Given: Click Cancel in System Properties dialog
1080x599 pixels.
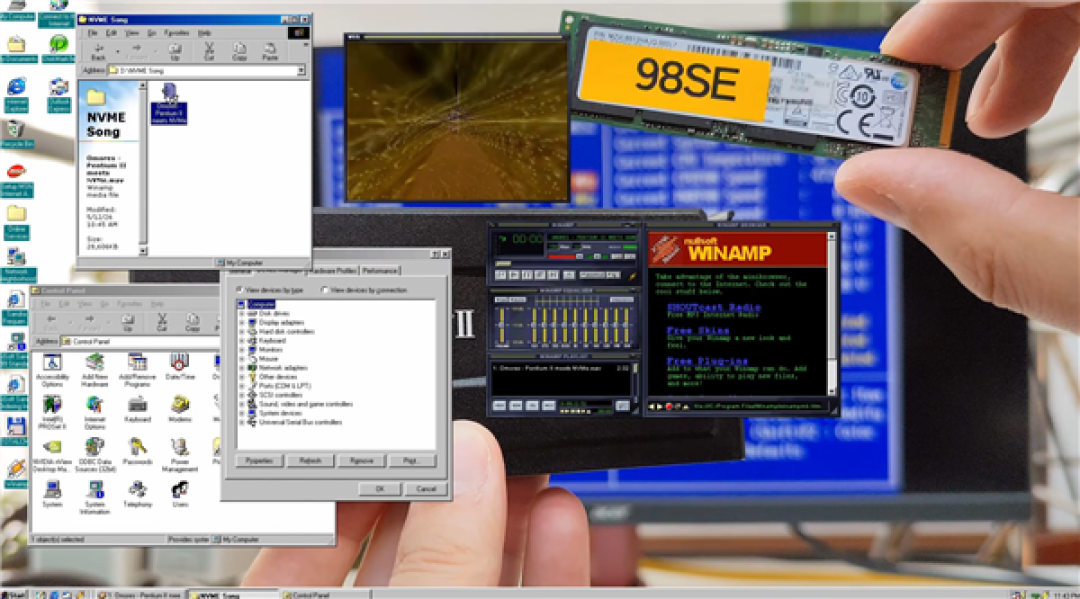Looking at the screenshot, I should point(426,489).
